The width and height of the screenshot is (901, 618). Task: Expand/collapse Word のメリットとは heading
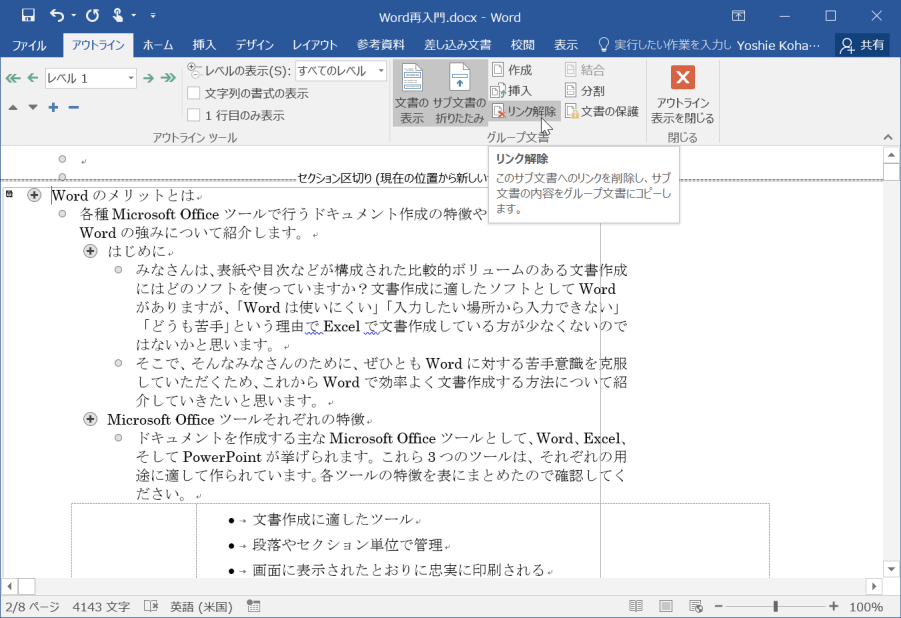click(34, 195)
